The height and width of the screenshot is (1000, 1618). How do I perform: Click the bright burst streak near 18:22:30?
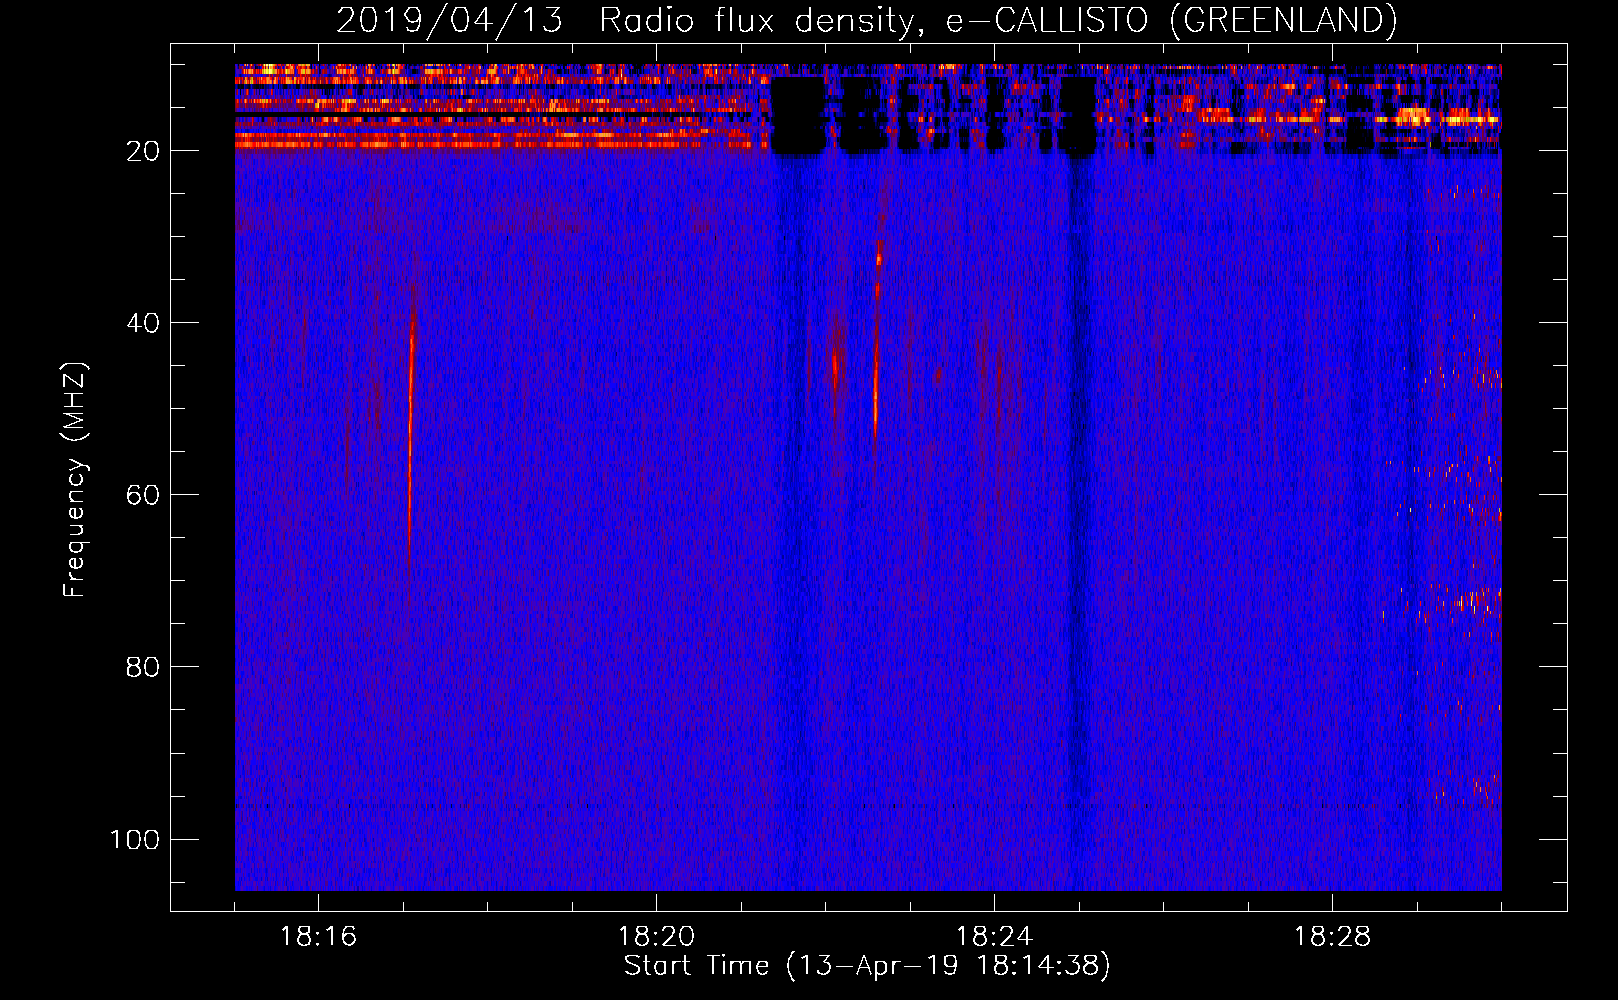(877, 340)
